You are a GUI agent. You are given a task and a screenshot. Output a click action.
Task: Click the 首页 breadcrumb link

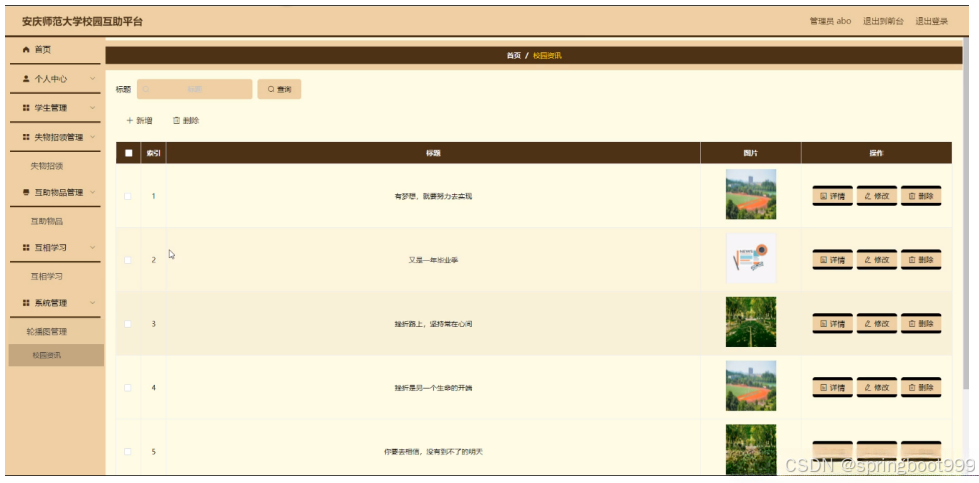(513, 56)
